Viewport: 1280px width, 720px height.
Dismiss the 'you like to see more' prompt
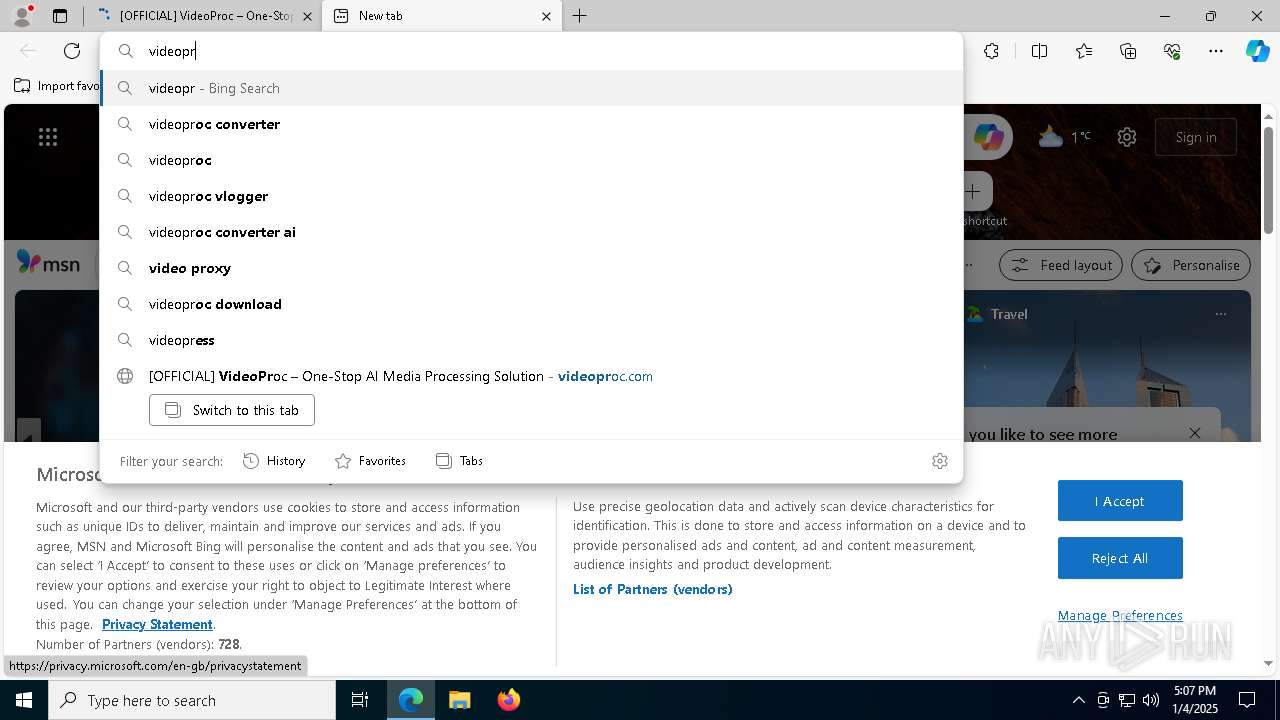[x=1195, y=433]
